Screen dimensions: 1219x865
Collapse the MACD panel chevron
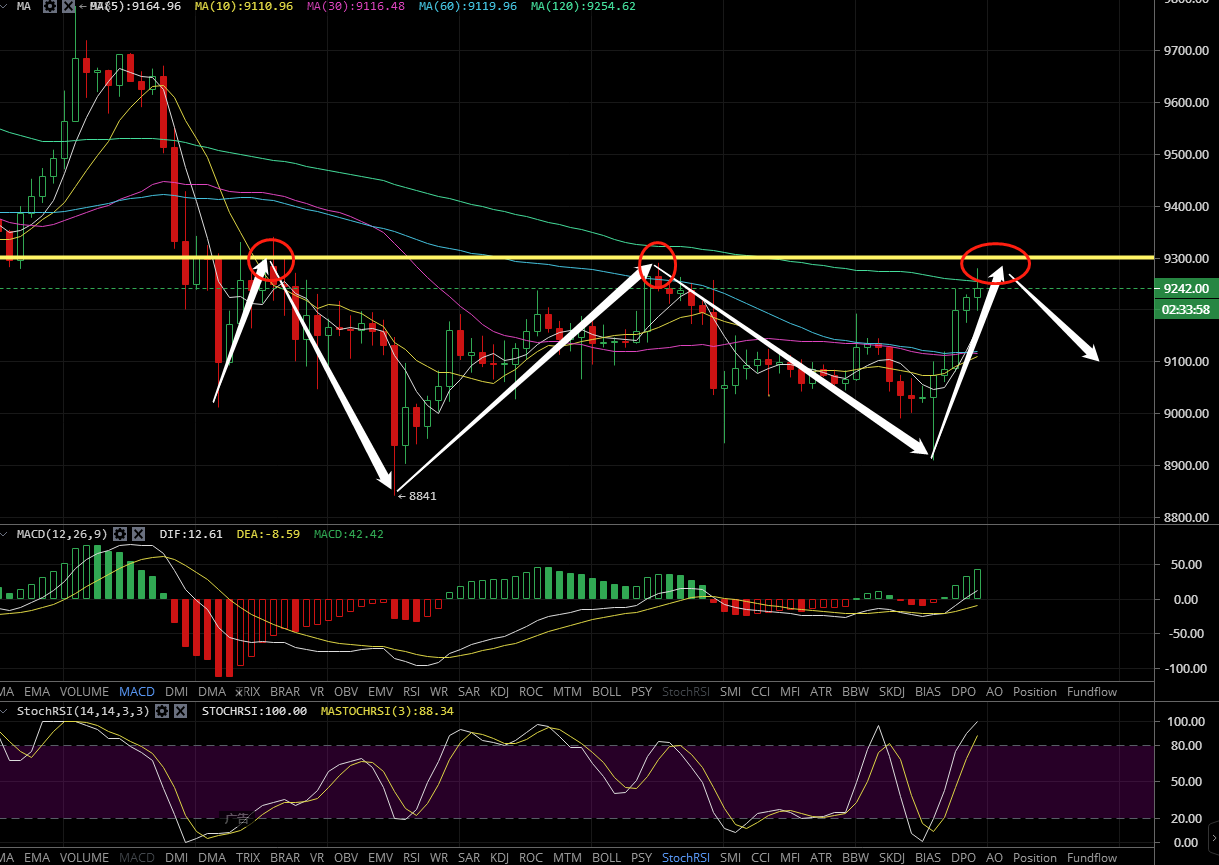(x=6, y=534)
